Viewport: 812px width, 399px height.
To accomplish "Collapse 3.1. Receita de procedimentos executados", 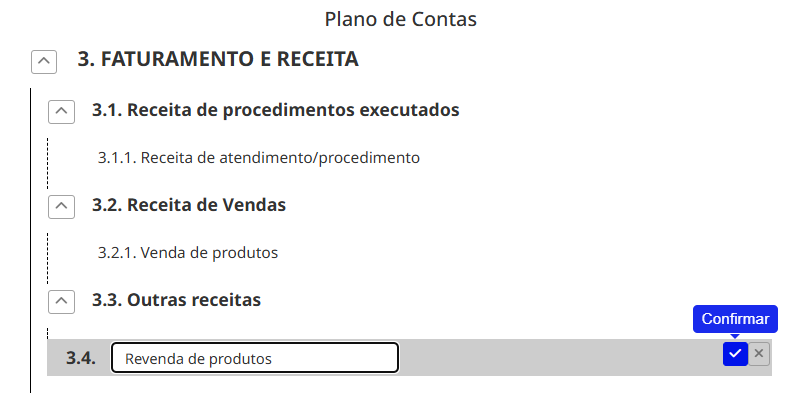I will pos(62,111).
